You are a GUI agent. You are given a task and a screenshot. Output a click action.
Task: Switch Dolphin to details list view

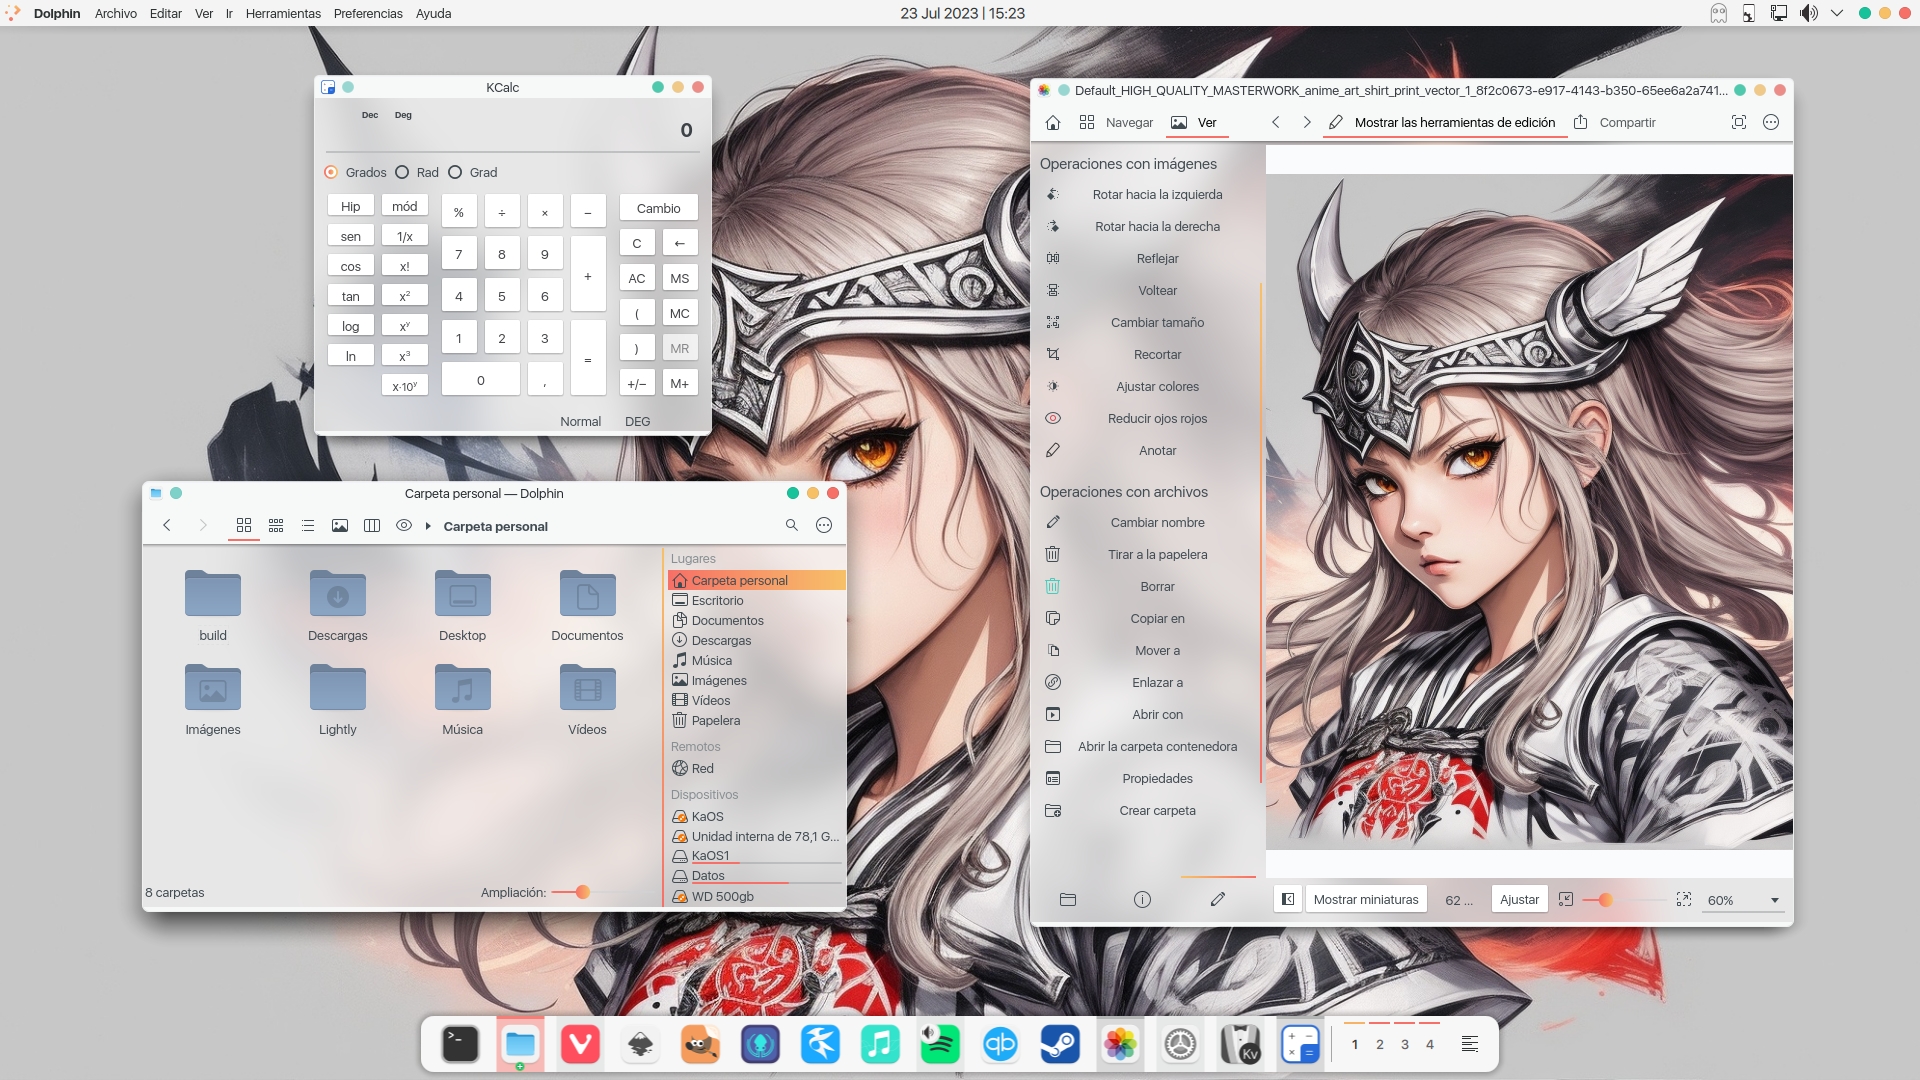click(x=308, y=525)
